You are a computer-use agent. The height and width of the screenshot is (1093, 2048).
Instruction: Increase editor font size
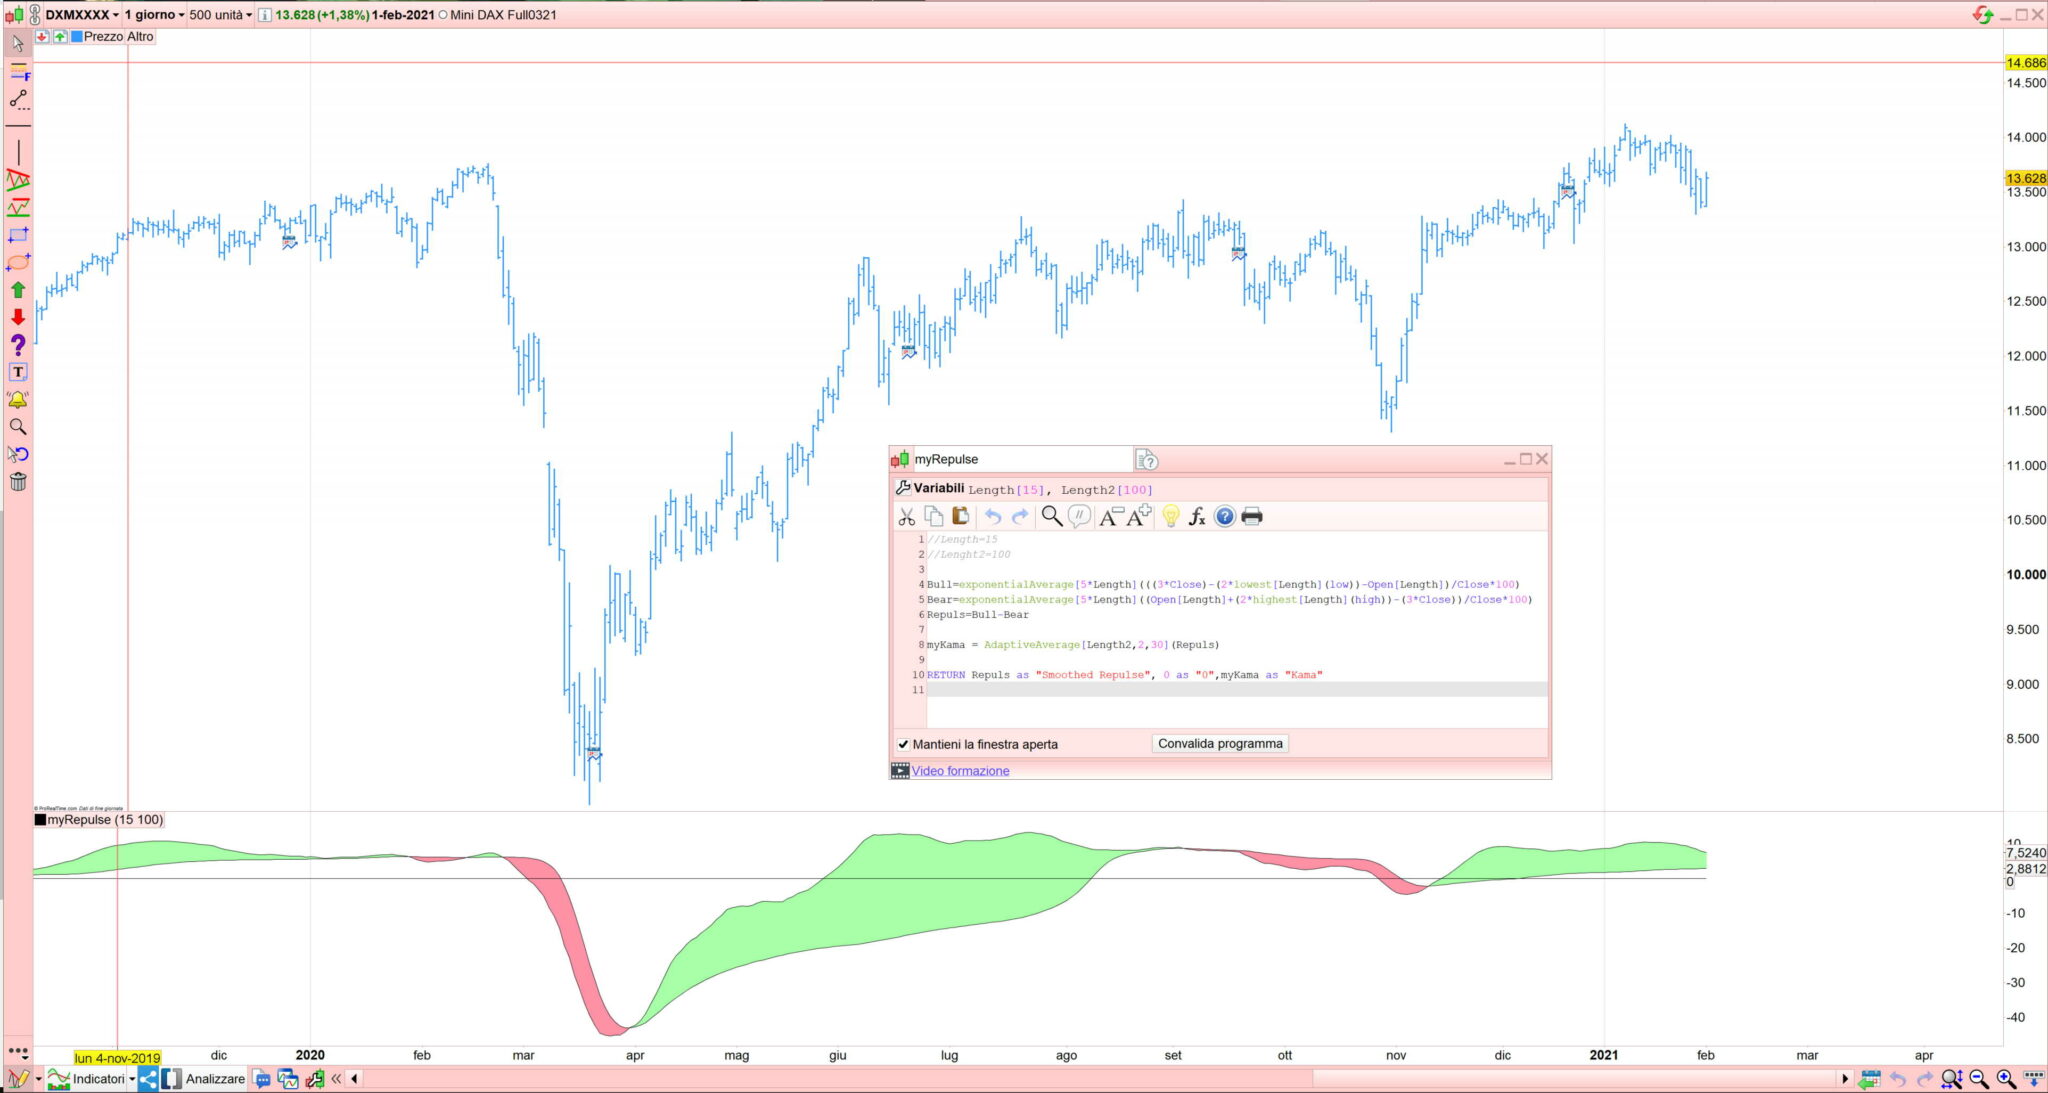click(x=1139, y=516)
